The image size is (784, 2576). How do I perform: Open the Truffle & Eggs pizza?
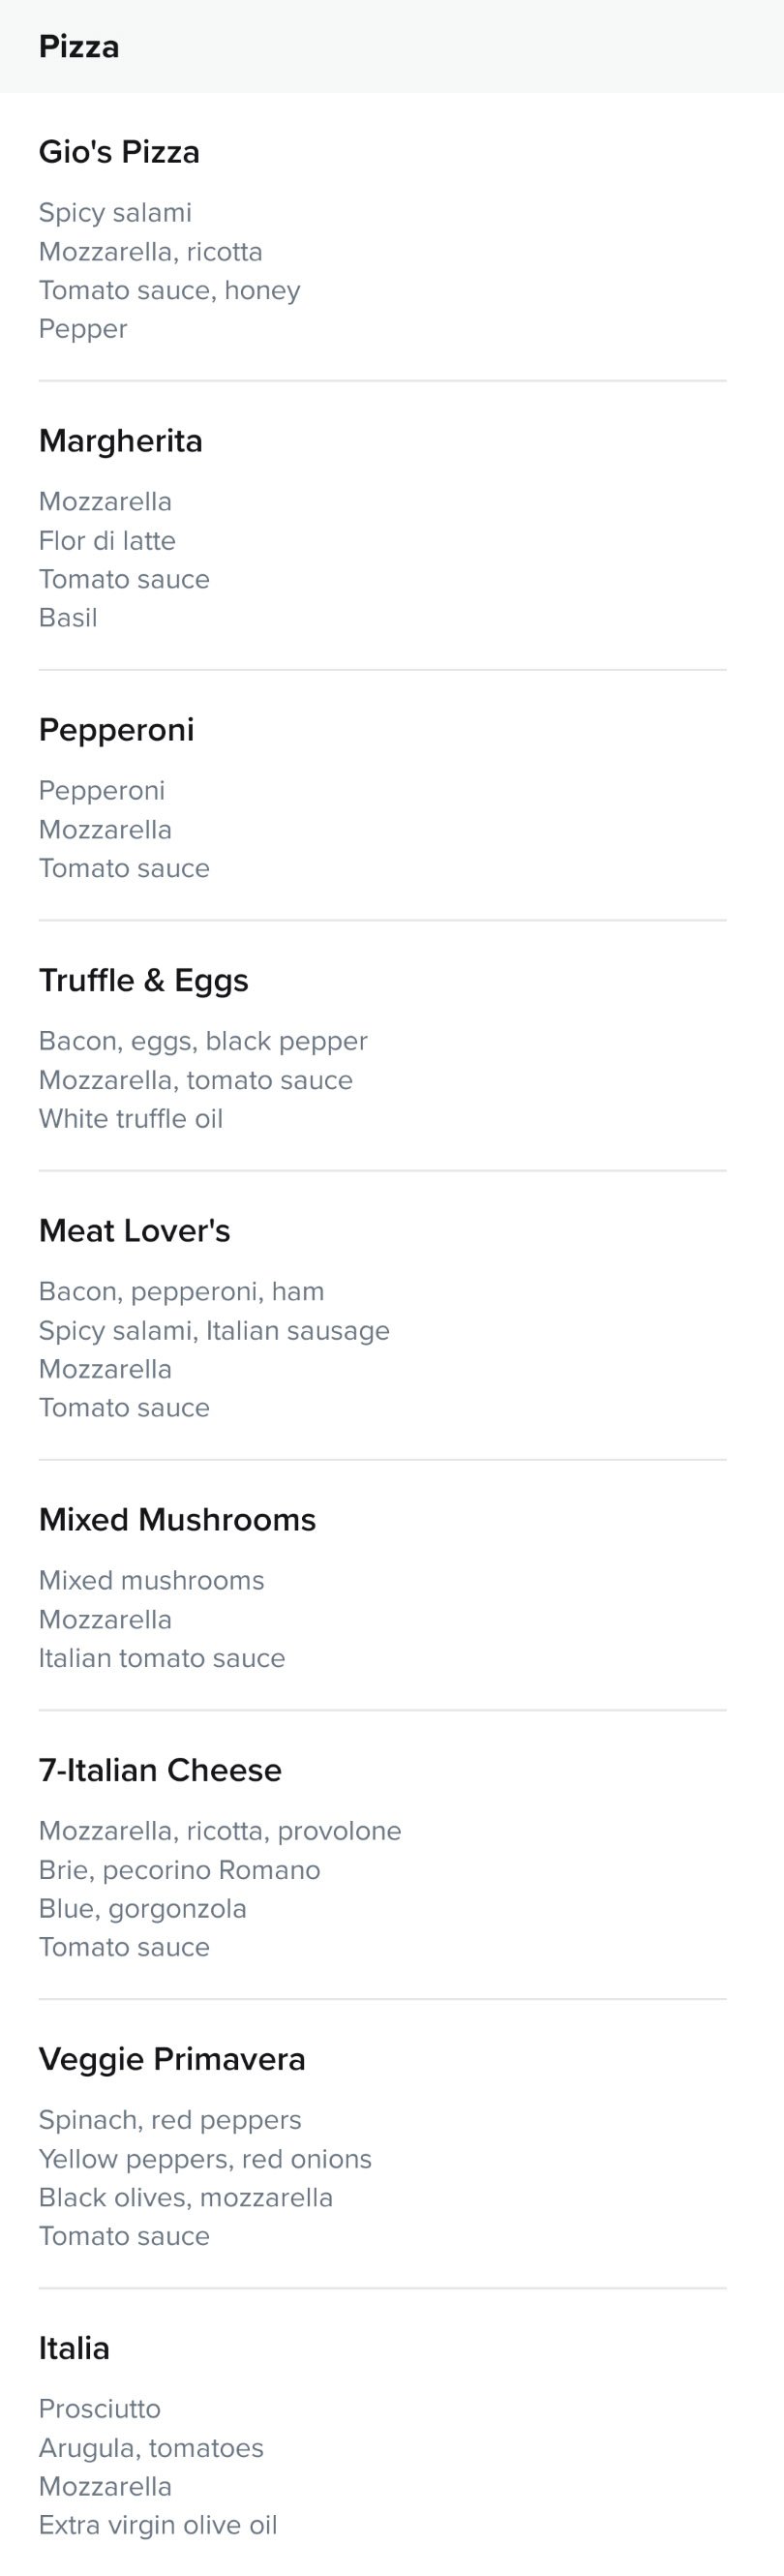click(143, 980)
